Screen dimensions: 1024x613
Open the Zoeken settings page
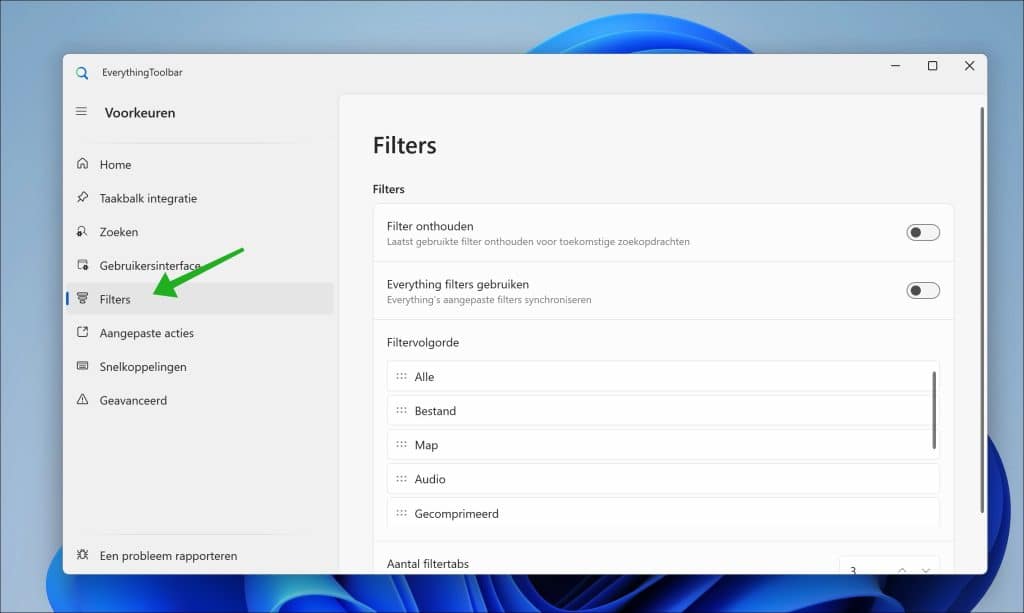[x=199, y=232]
